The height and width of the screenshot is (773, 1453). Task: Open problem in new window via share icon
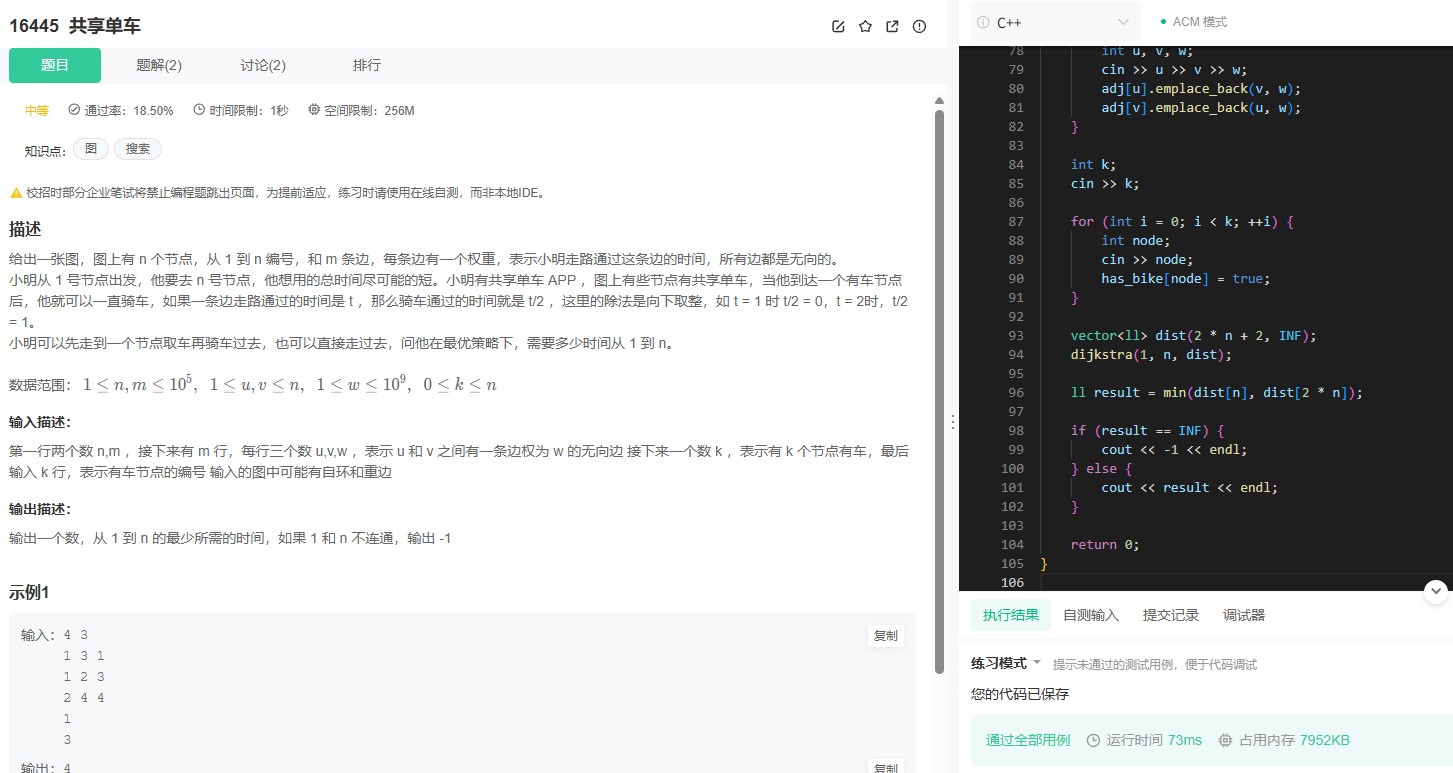[x=892, y=26]
